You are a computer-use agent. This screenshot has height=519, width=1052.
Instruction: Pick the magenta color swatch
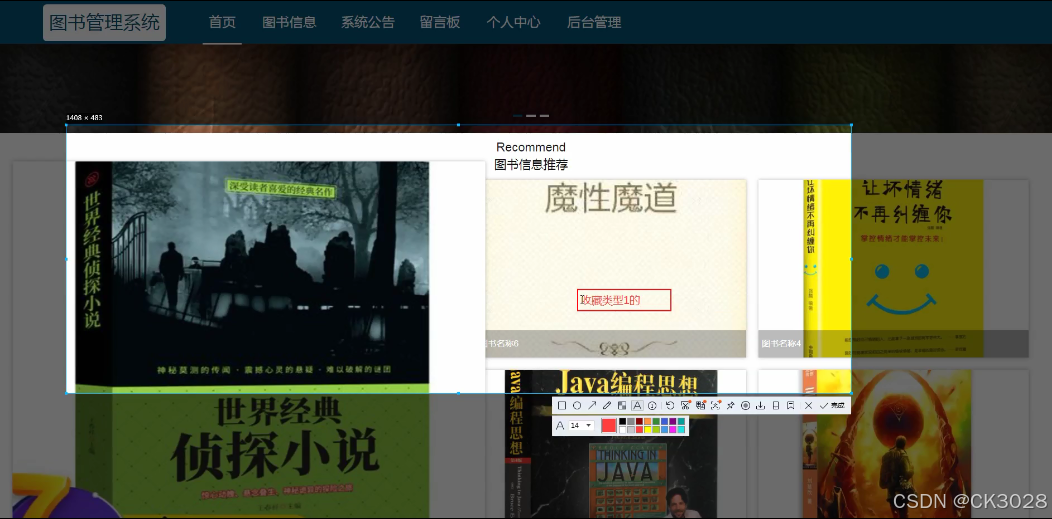pos(672,430)
